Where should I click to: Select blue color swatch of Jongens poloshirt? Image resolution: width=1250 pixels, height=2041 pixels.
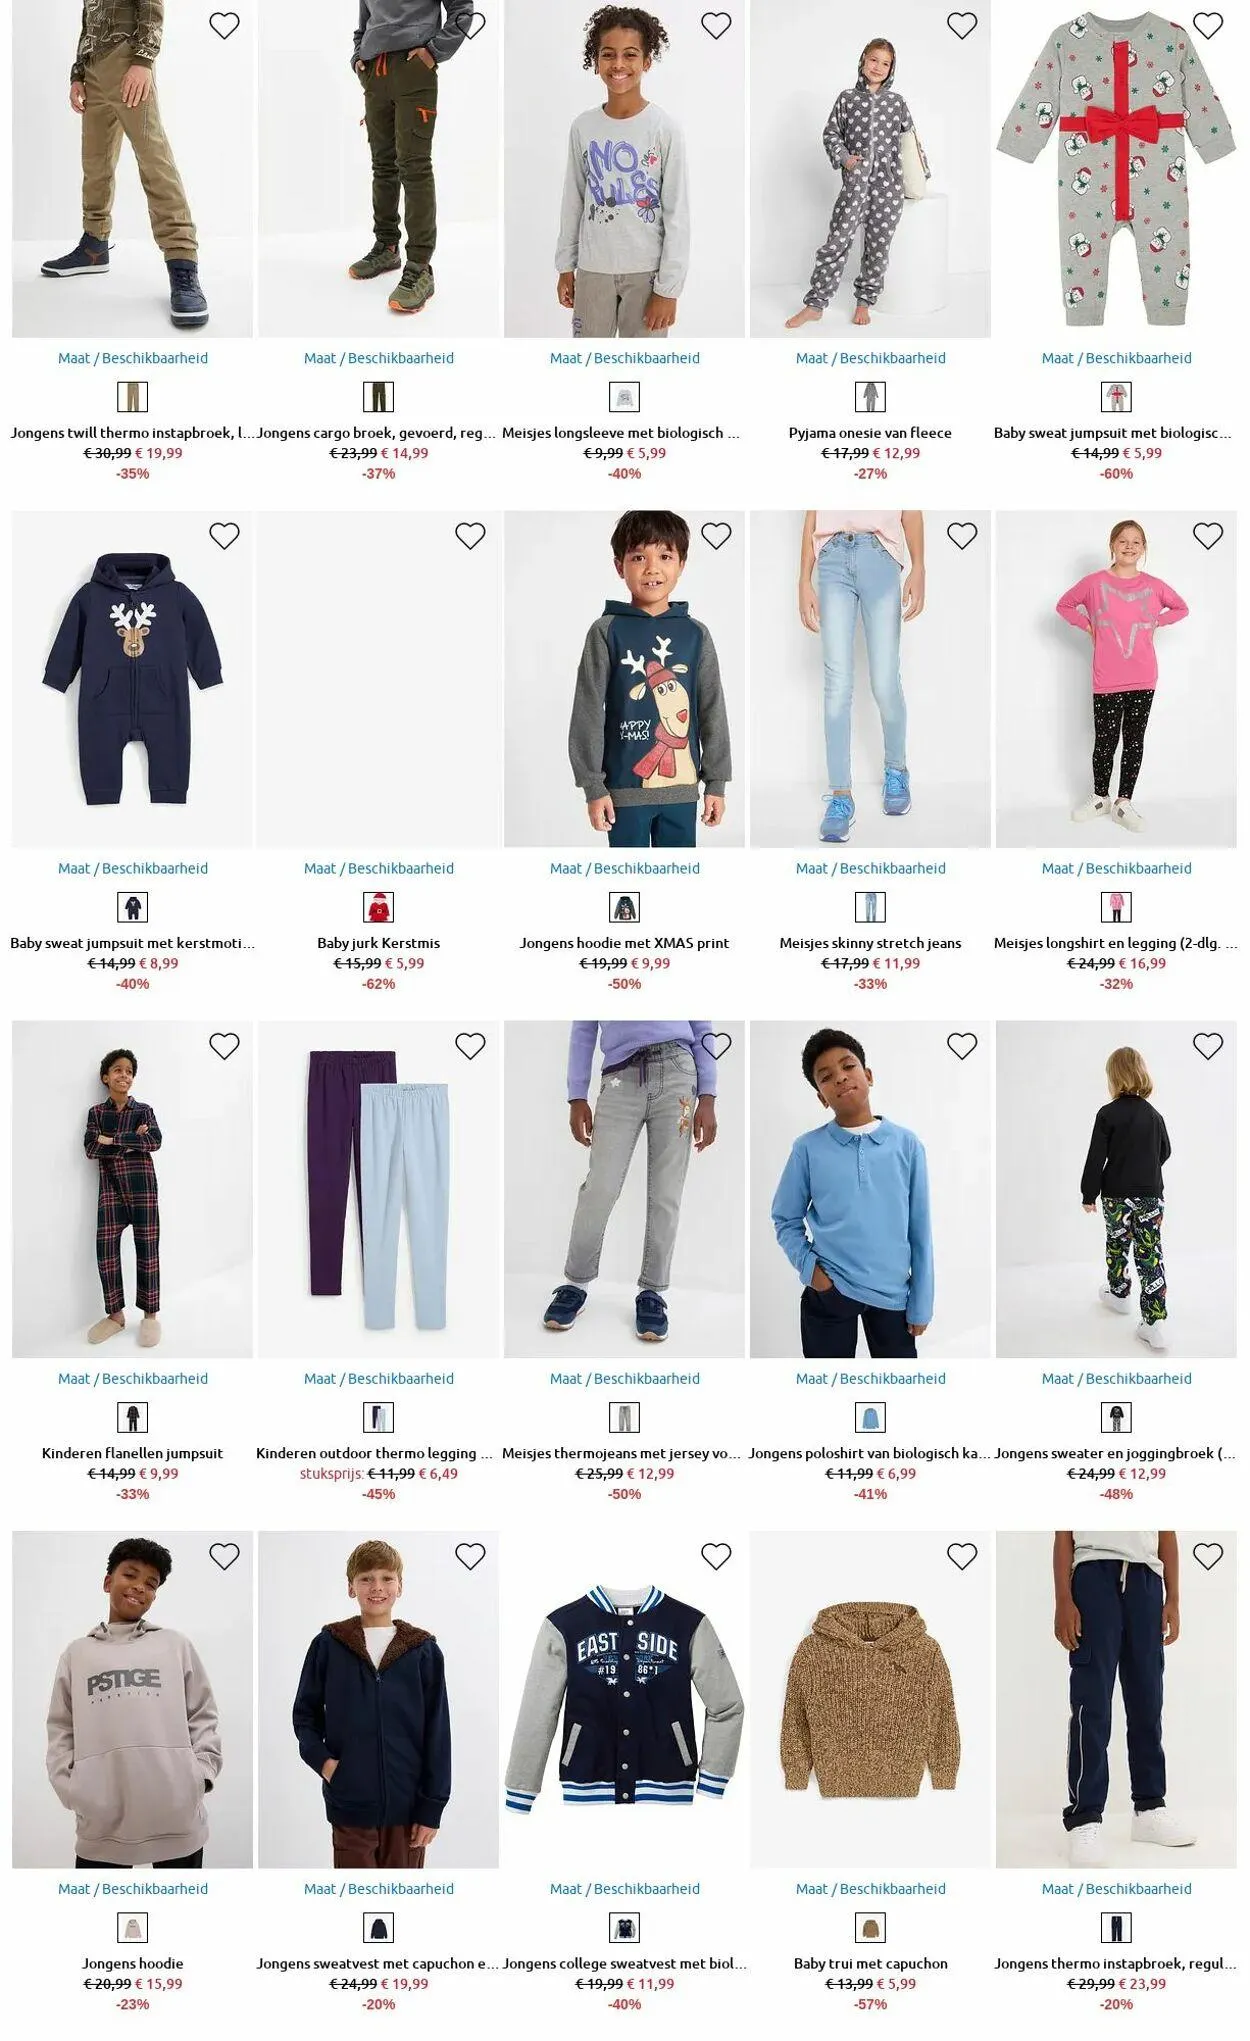pyautogui.click(x=870, y=1417)
